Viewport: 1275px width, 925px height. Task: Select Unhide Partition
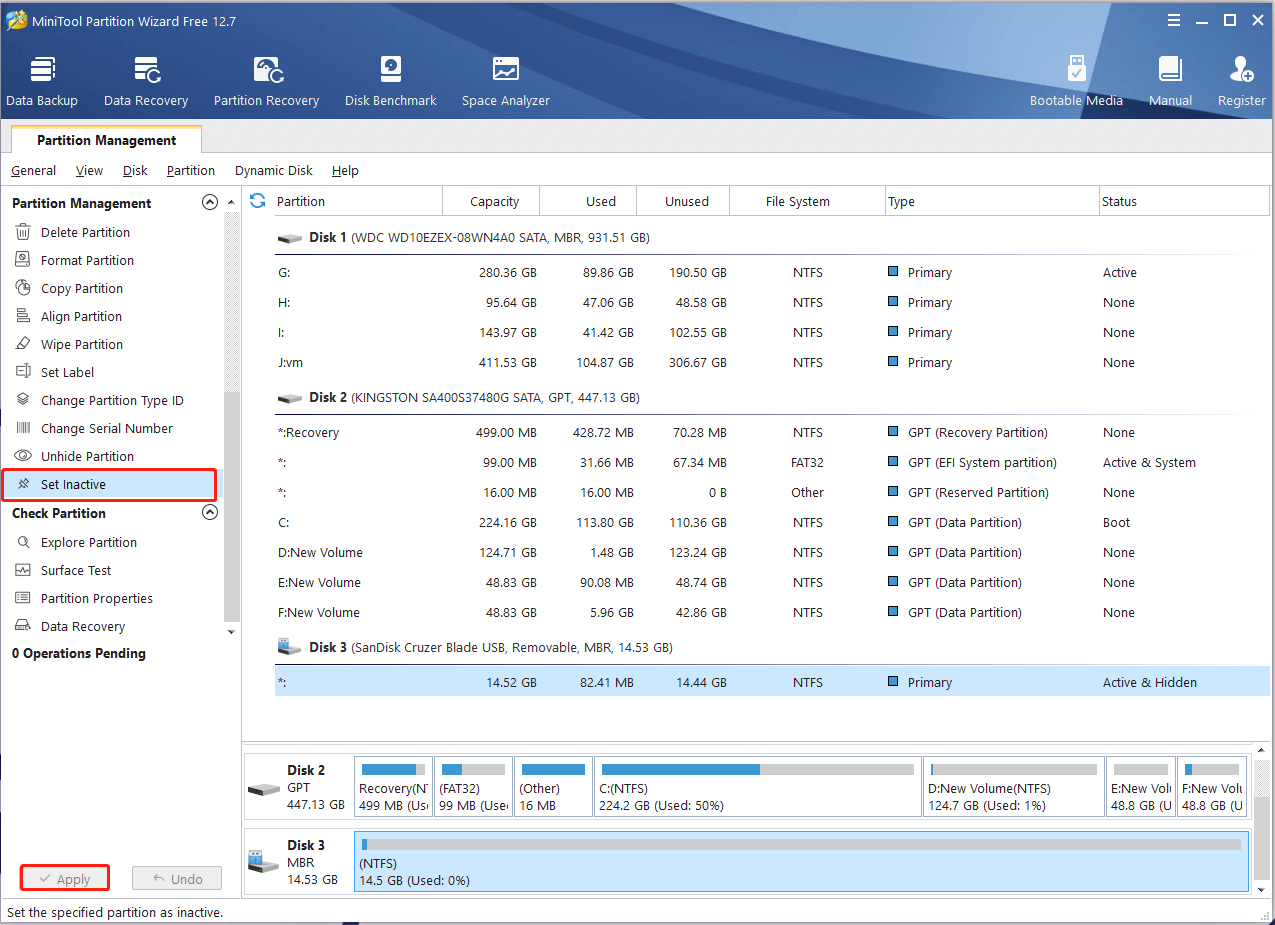click(87, 456)
